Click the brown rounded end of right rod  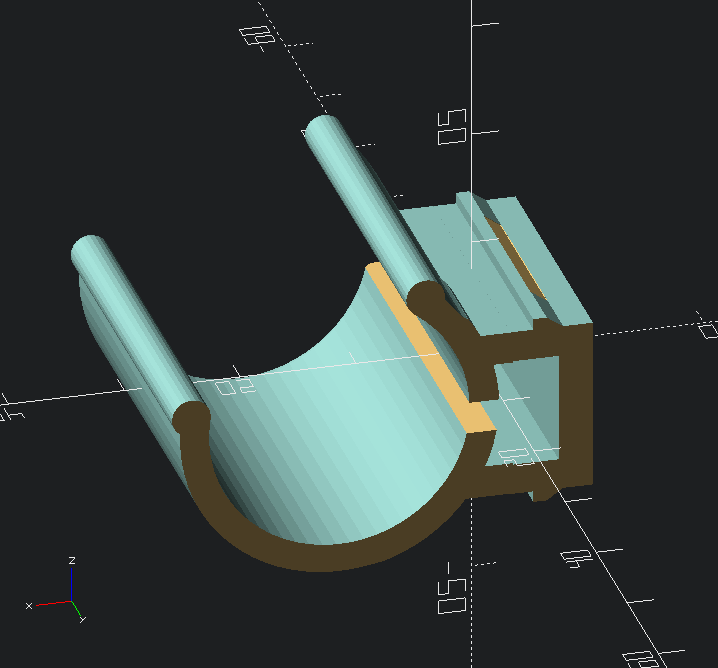click(x=427, y=296)
